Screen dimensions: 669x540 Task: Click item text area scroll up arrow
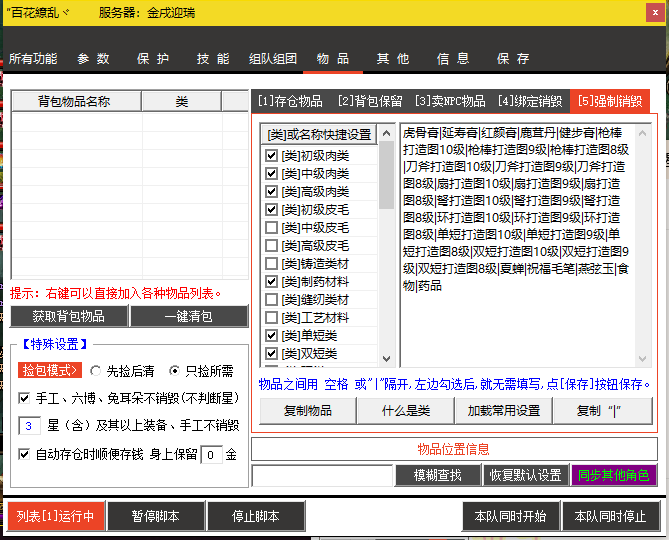pyautogui.click(x=643, y=134)
